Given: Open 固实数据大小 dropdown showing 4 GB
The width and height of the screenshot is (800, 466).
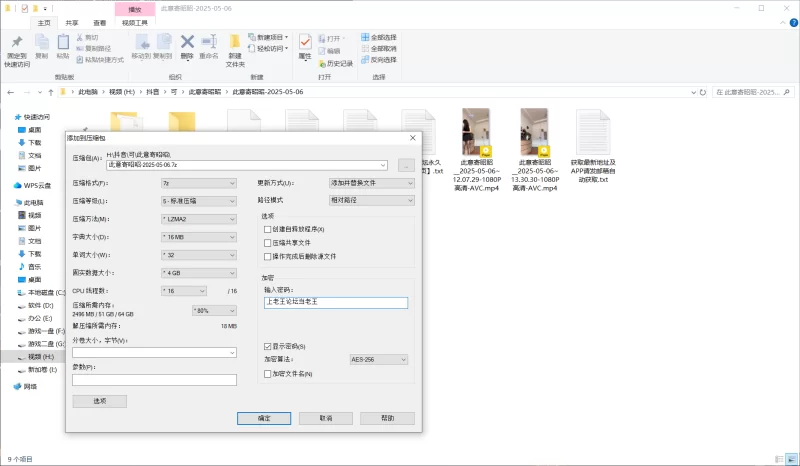Looking at the screenshot, I should [199, 273].
